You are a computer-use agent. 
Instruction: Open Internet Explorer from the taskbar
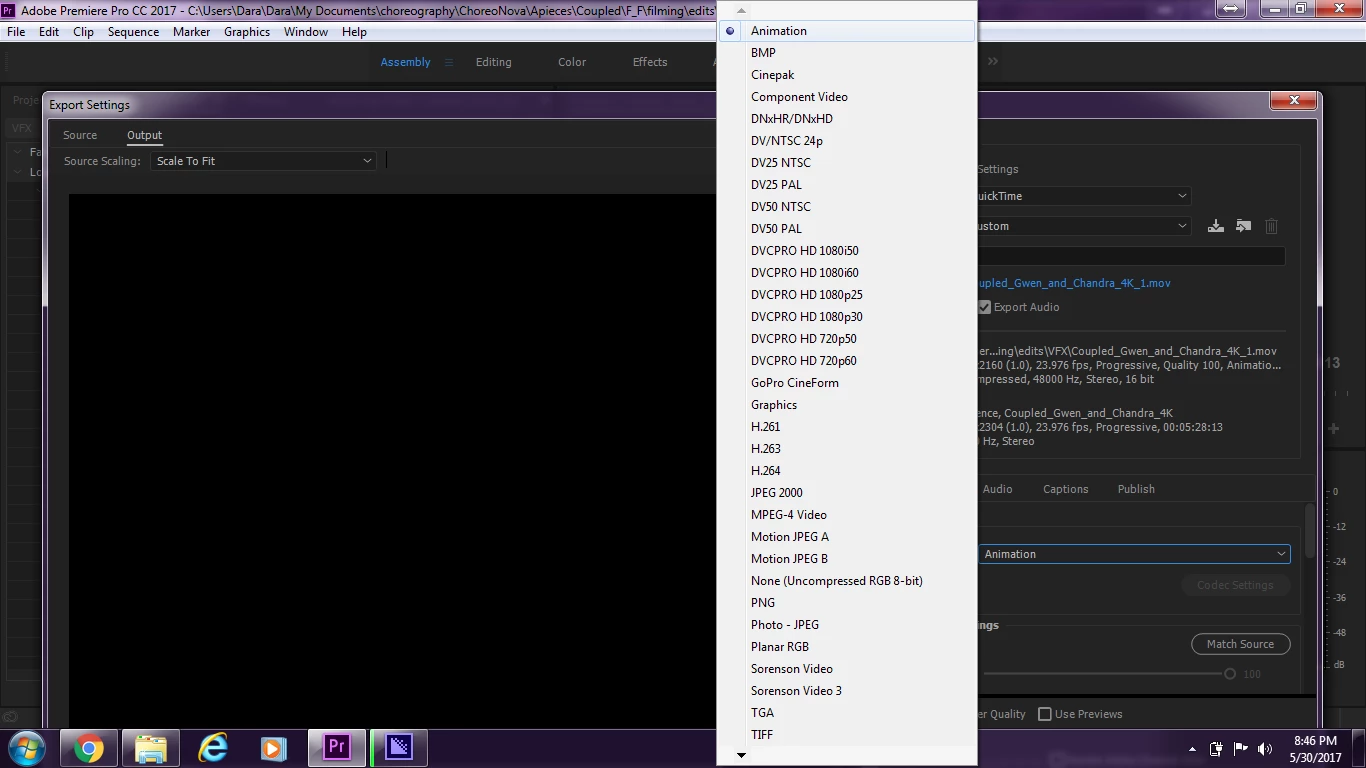pyautogui.click(x=213, y=748)
